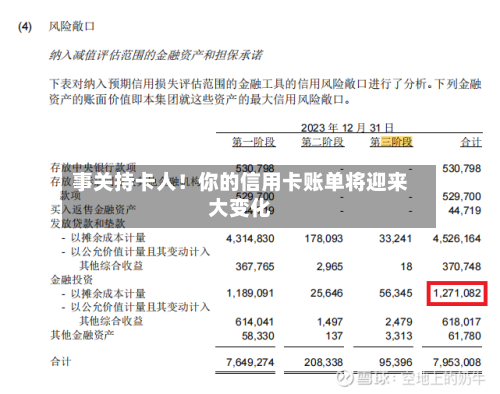Click the row label 金融投资
This screenshot has width=500, height=394.
(71, 279)
